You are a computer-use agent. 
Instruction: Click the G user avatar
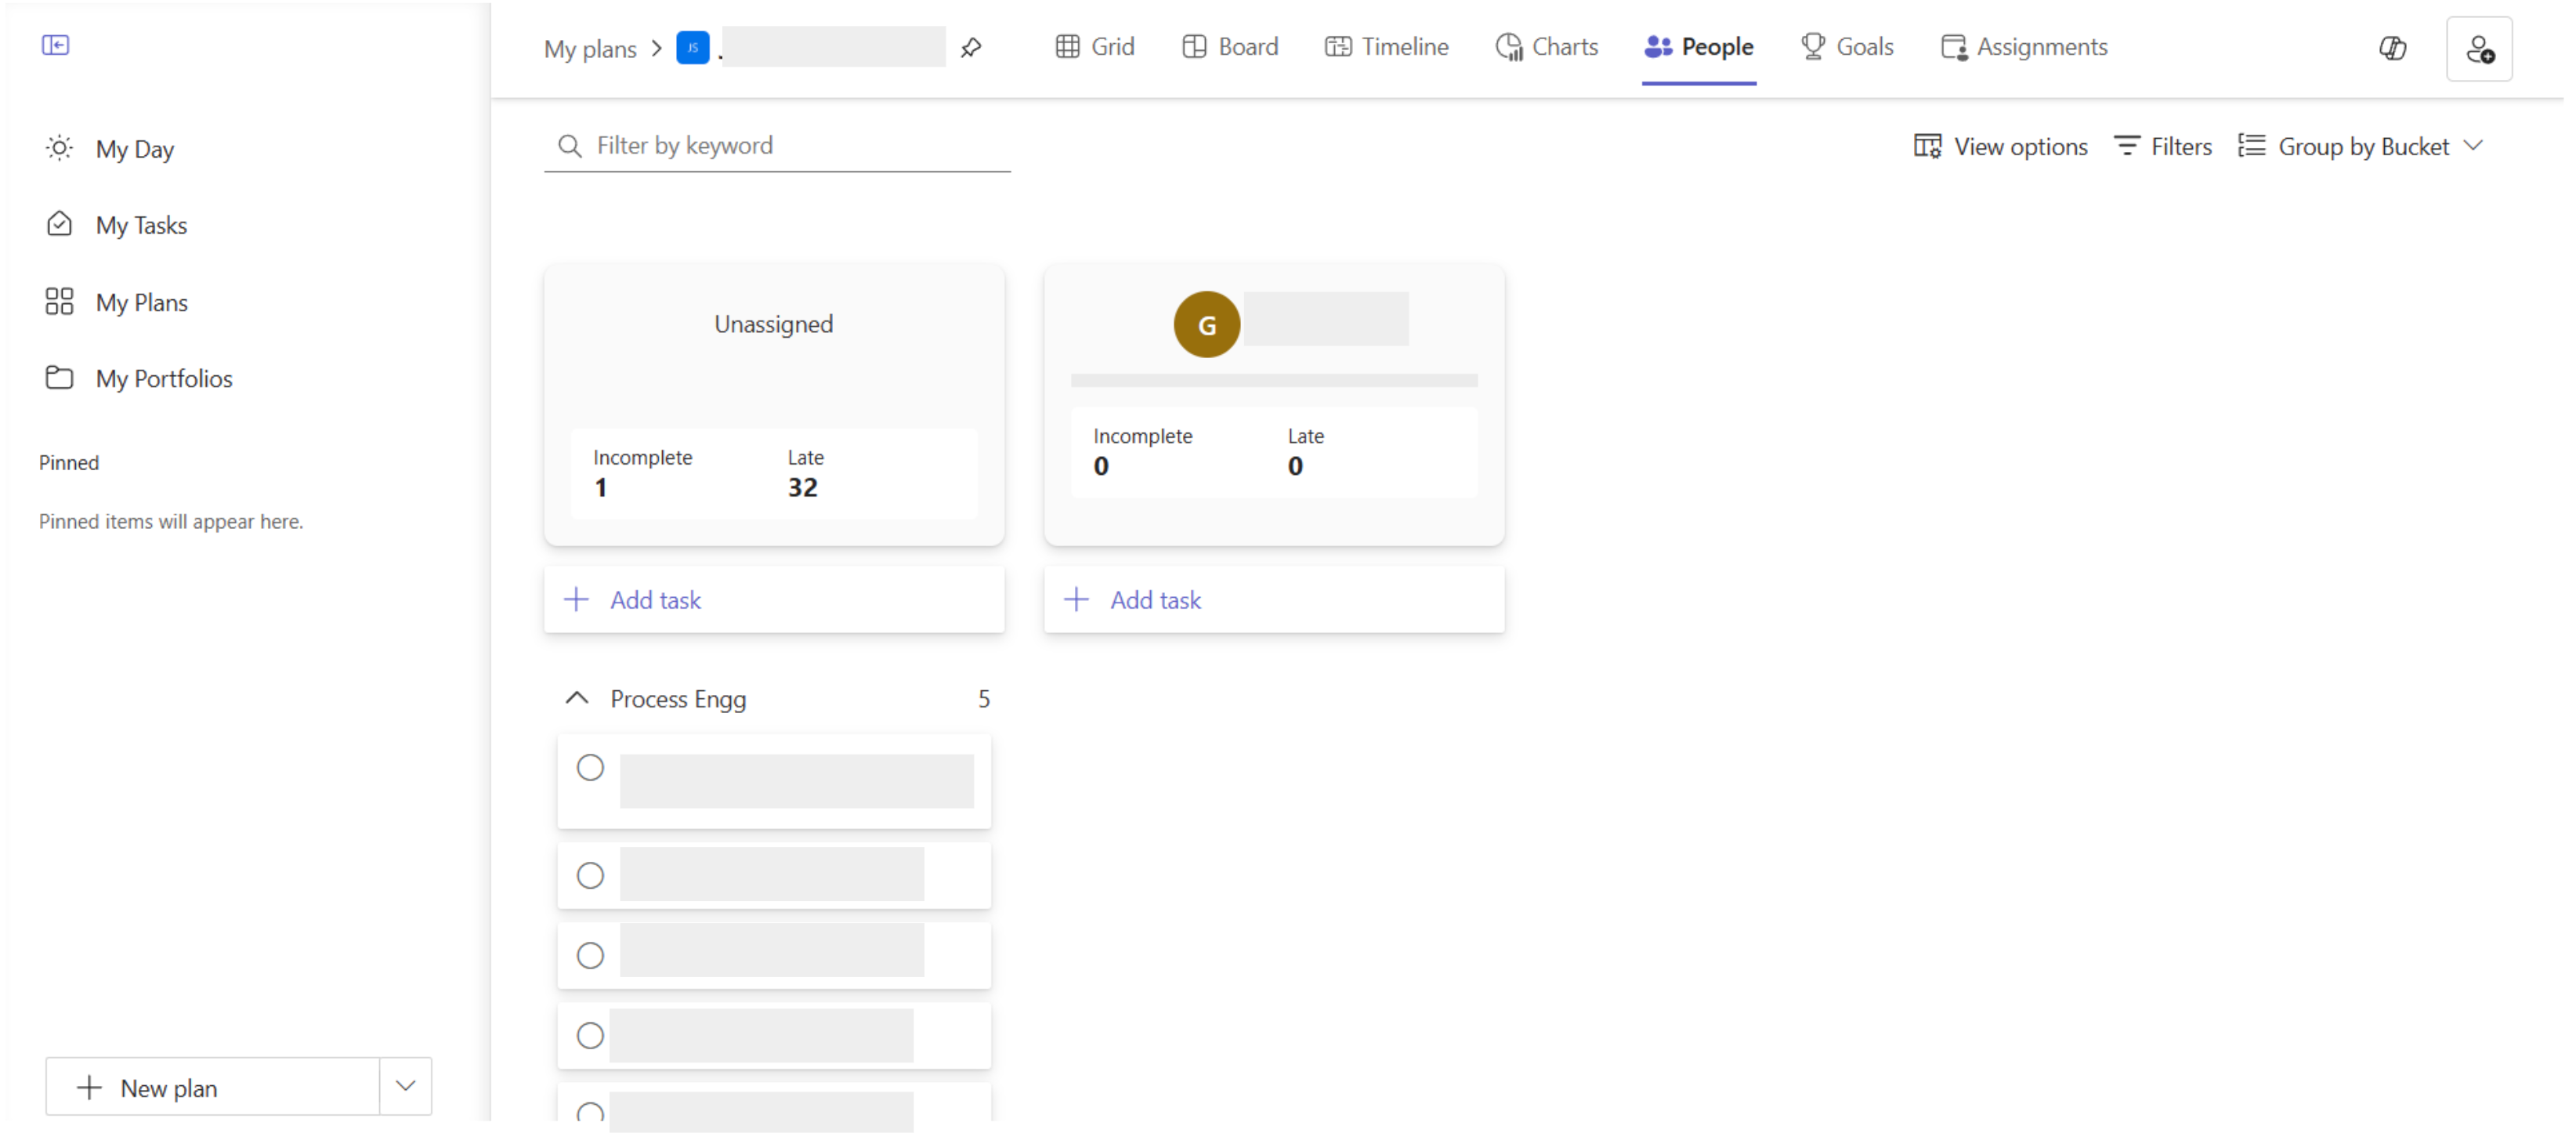tap(1206, 324)
